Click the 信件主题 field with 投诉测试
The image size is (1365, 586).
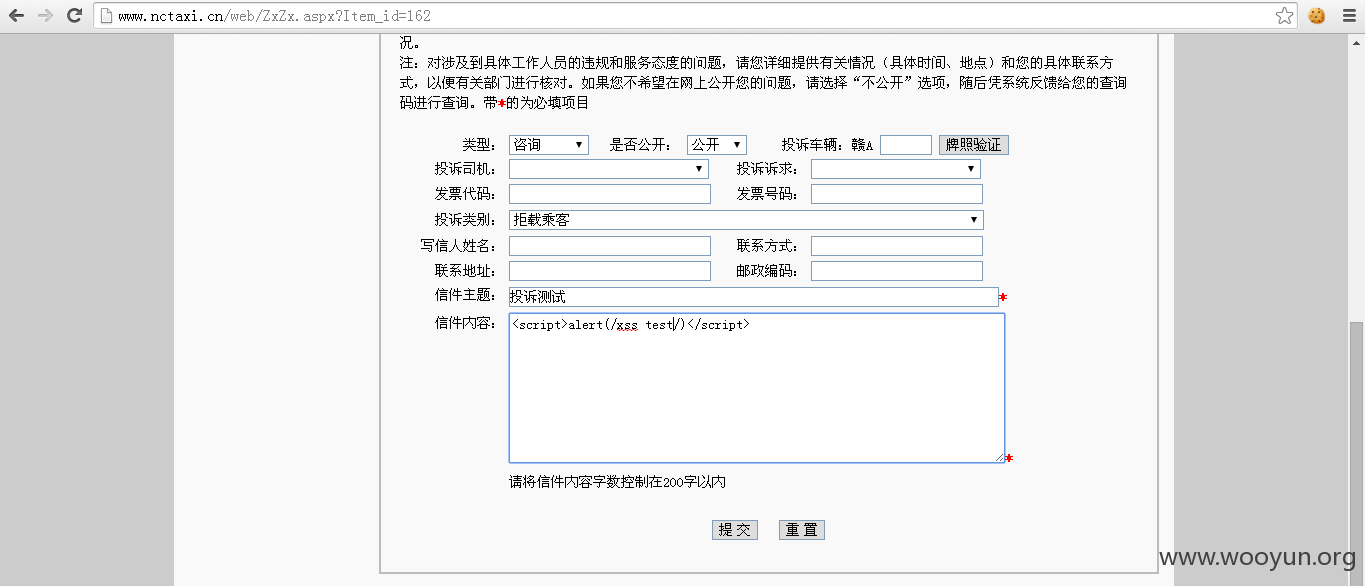coord(753,297)
